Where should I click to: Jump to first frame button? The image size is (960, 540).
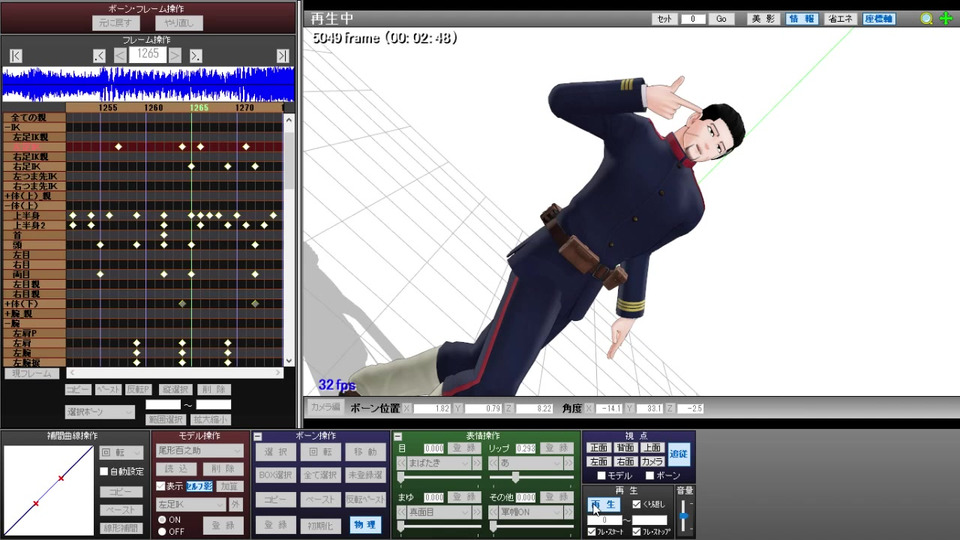(17, 56)
